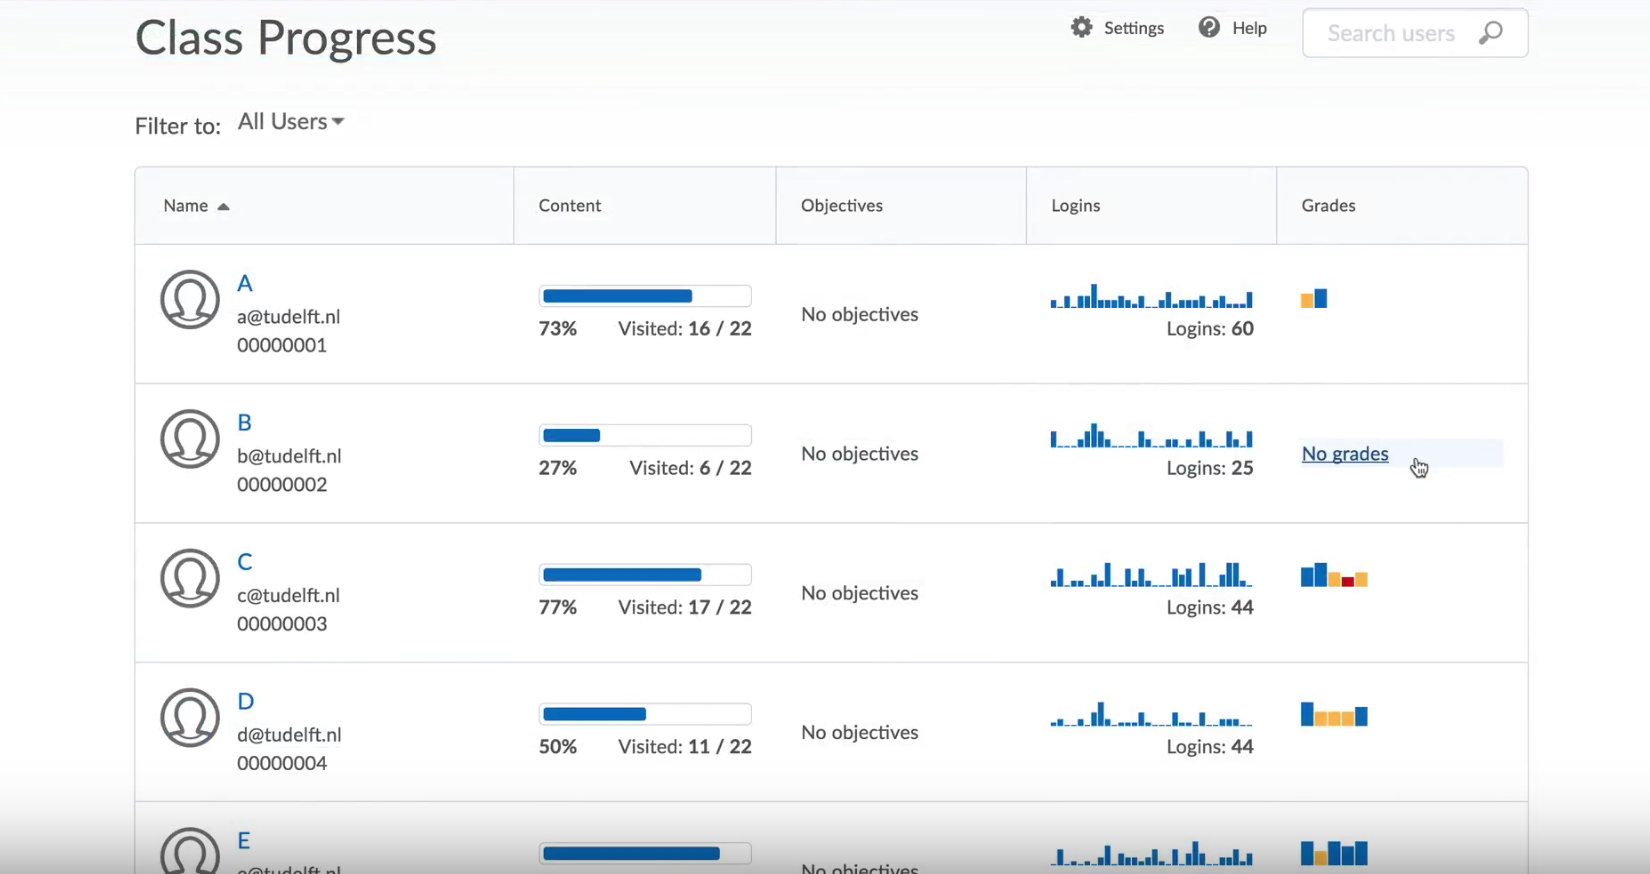Viewport: 1650px width, 874px height.
Task: Click user A's profile avatar
Action: click(190, 299)
